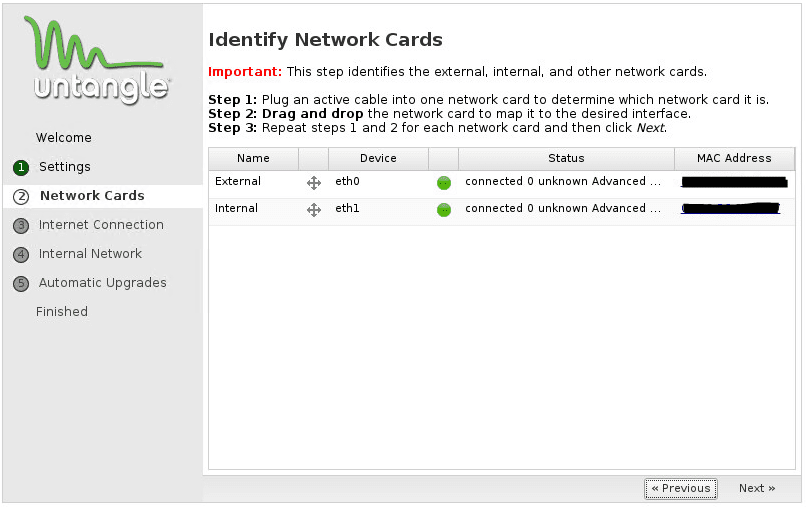Click the step 3 Internet Connection number icon

pyautogui.click(x=21, y=226)
